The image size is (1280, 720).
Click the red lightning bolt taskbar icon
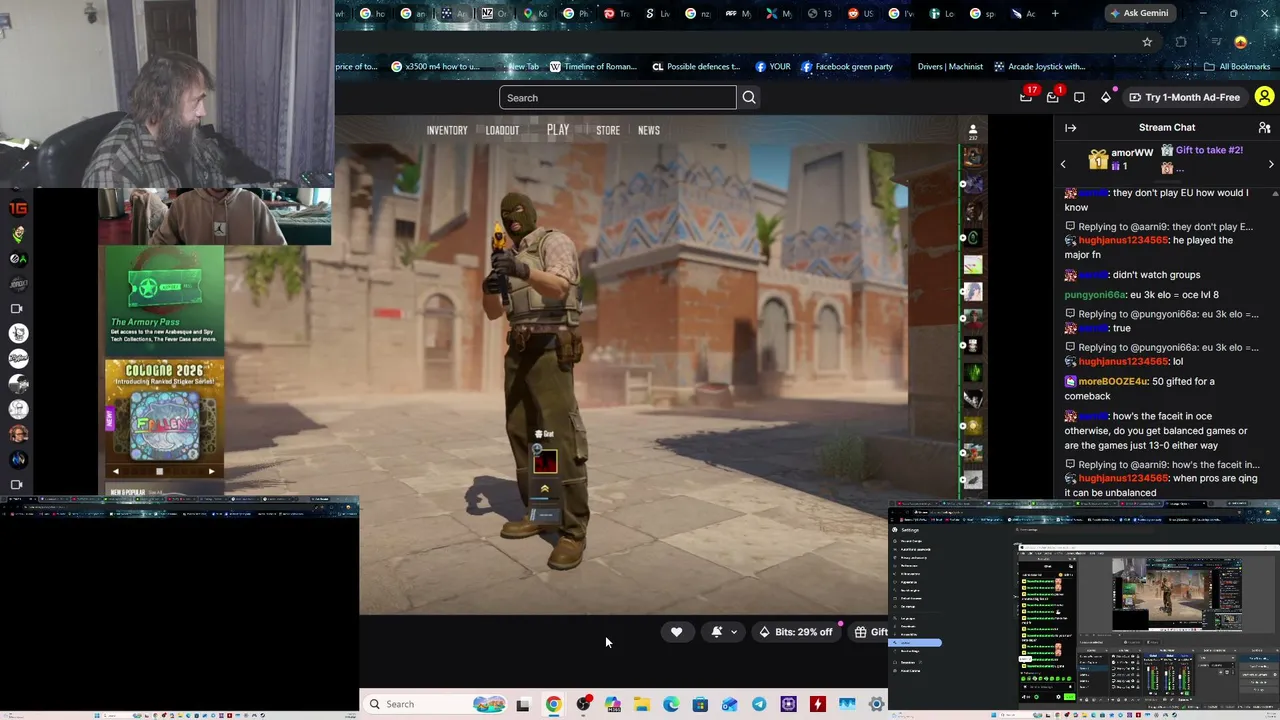(x=818, y=704)
